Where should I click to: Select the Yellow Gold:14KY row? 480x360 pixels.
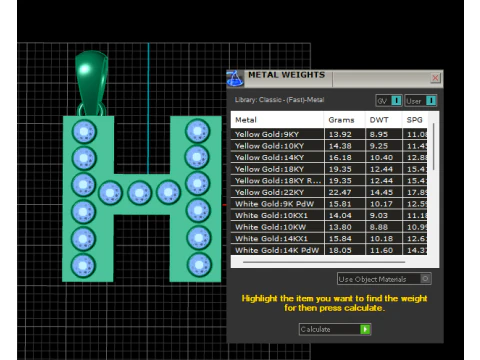click(x=329, y=157)
